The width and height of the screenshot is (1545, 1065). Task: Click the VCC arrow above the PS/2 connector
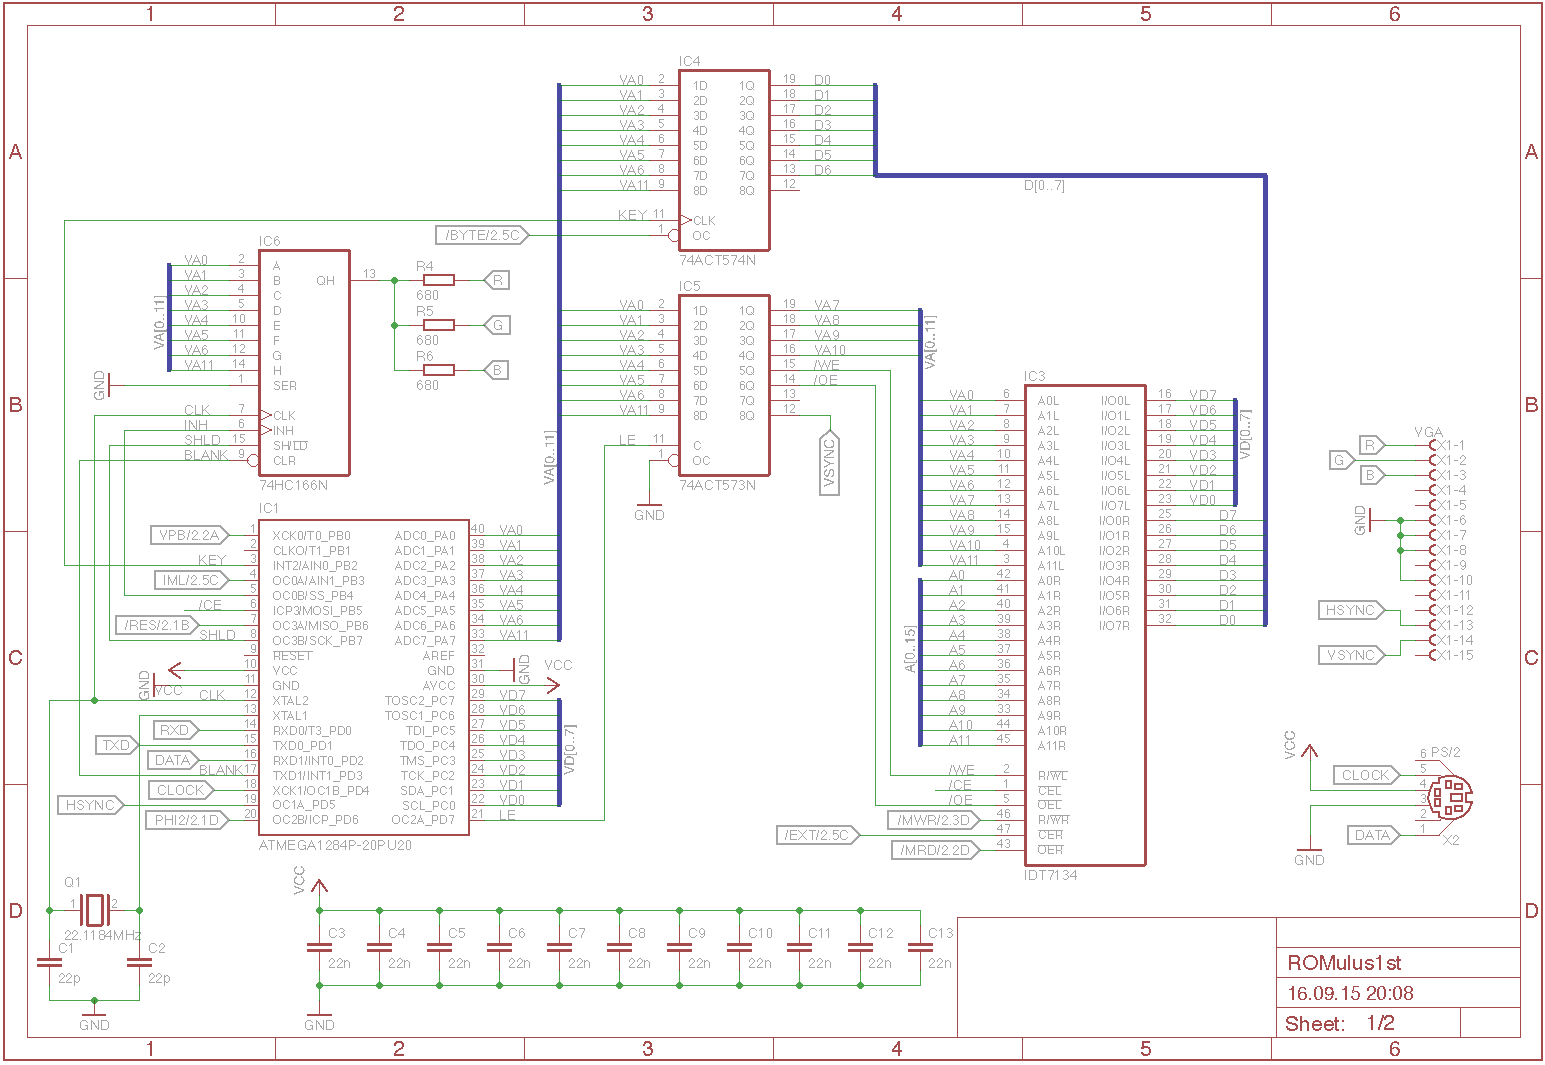coord(1309,750)
